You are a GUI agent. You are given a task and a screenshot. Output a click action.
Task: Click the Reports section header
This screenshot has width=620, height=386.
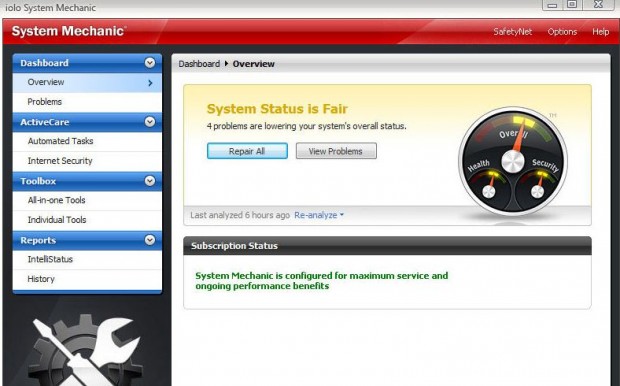pos(87,240)
